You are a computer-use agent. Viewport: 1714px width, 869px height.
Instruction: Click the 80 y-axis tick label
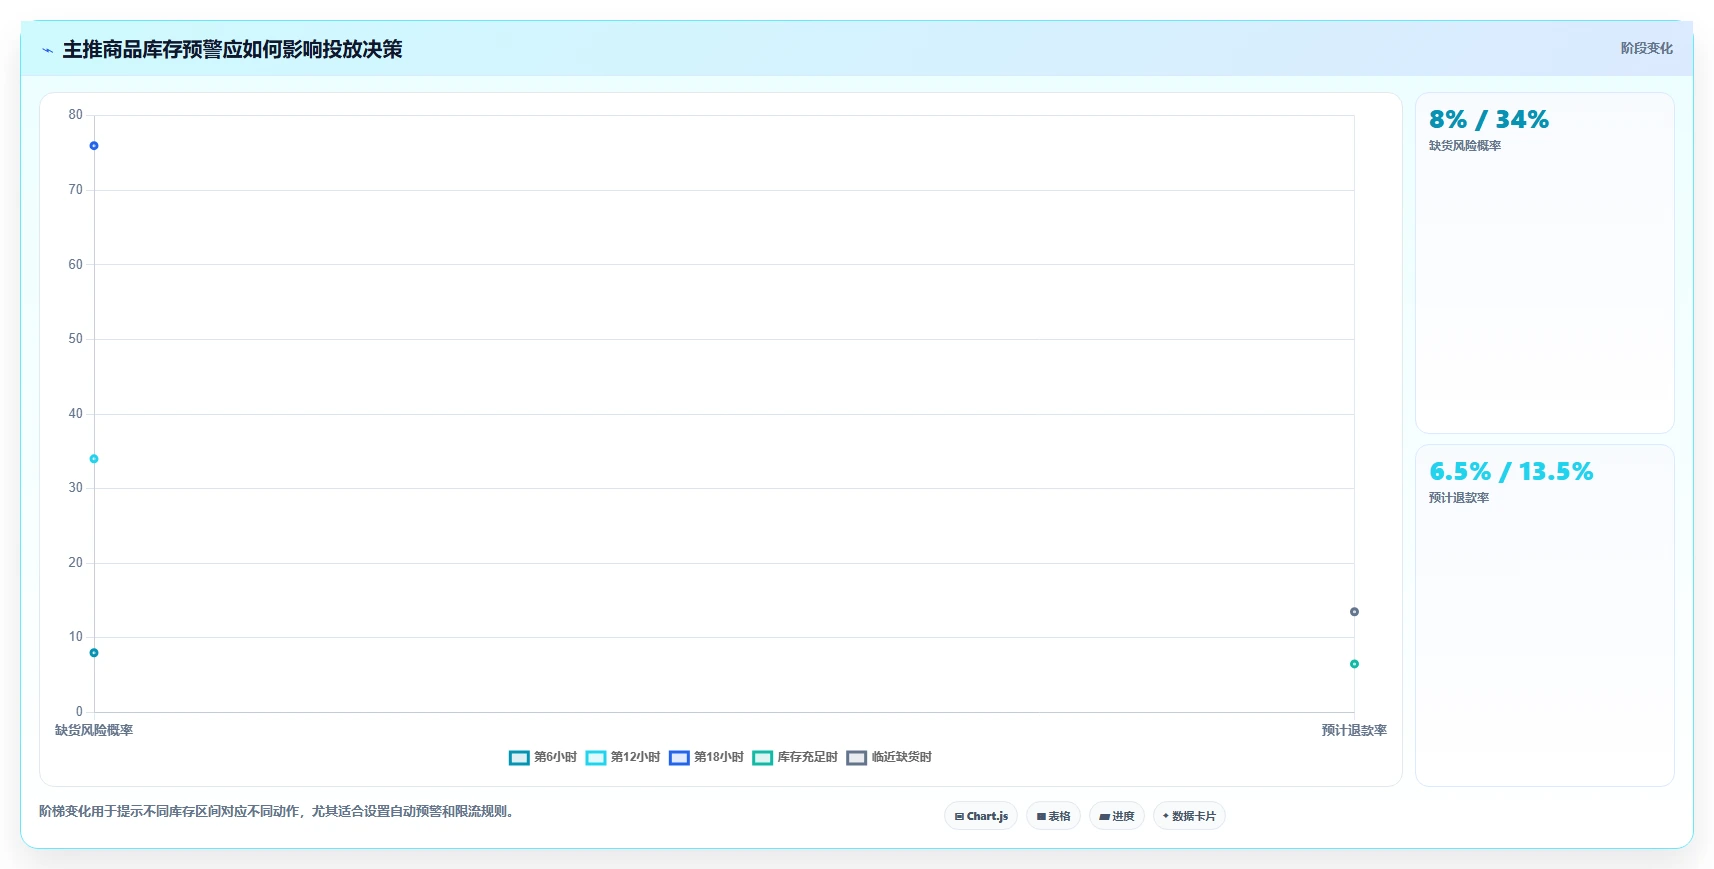pos(75,114)
